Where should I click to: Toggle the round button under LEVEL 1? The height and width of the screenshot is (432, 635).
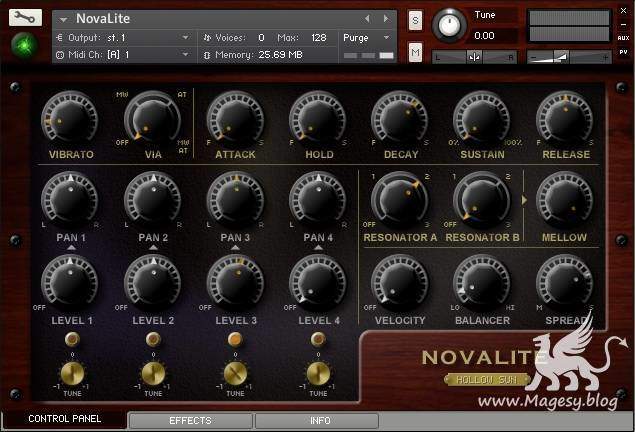point(72,339)
